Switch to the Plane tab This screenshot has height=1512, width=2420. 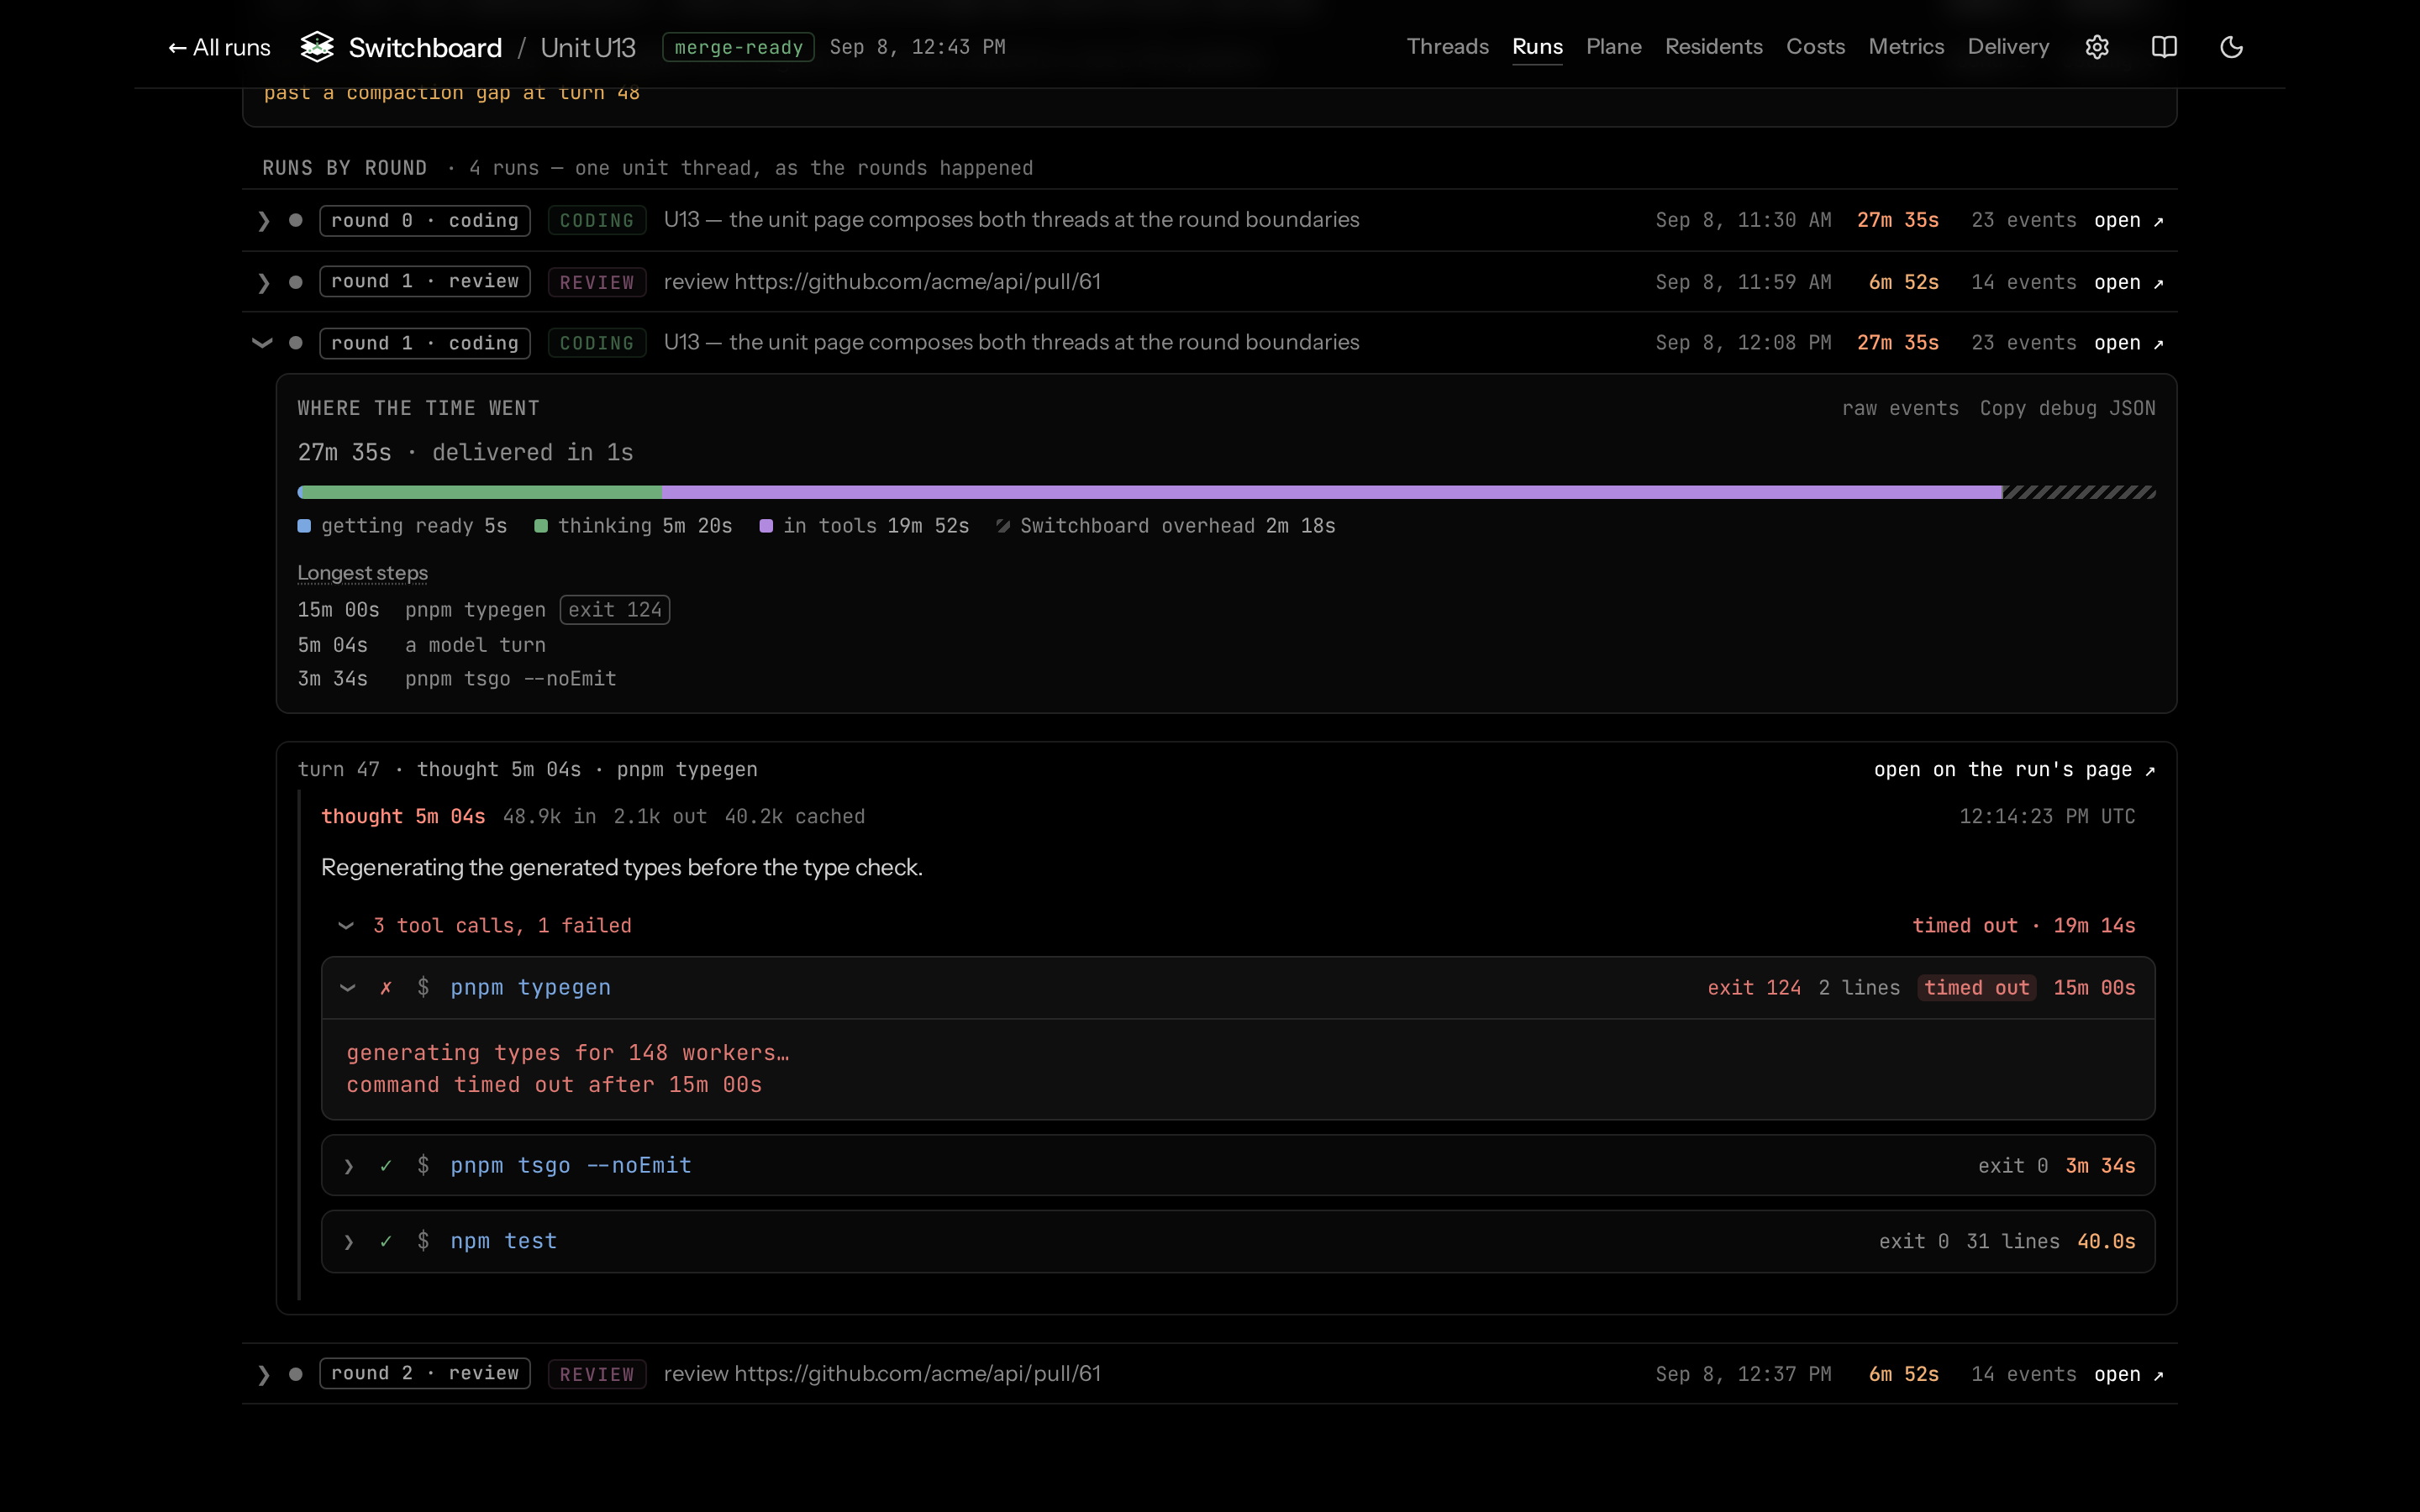click(x=1613, y=47)
